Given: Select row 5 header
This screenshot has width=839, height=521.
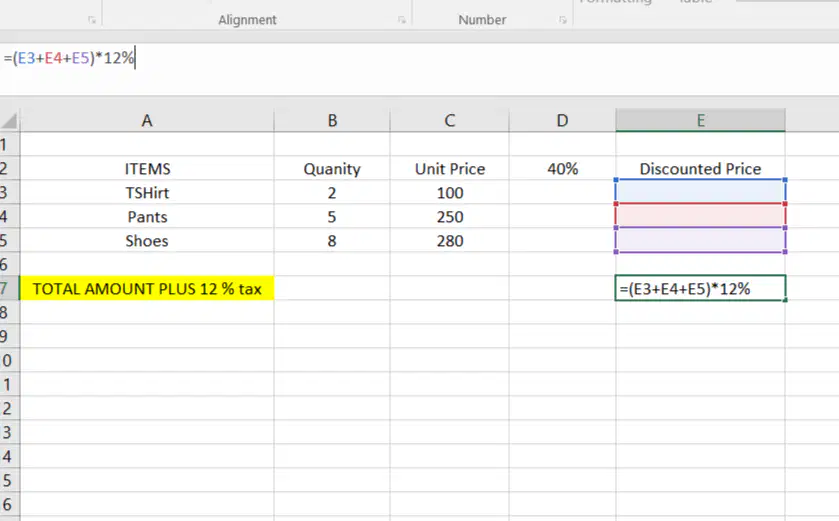Looking at the screenshot, I should point(9,241).
